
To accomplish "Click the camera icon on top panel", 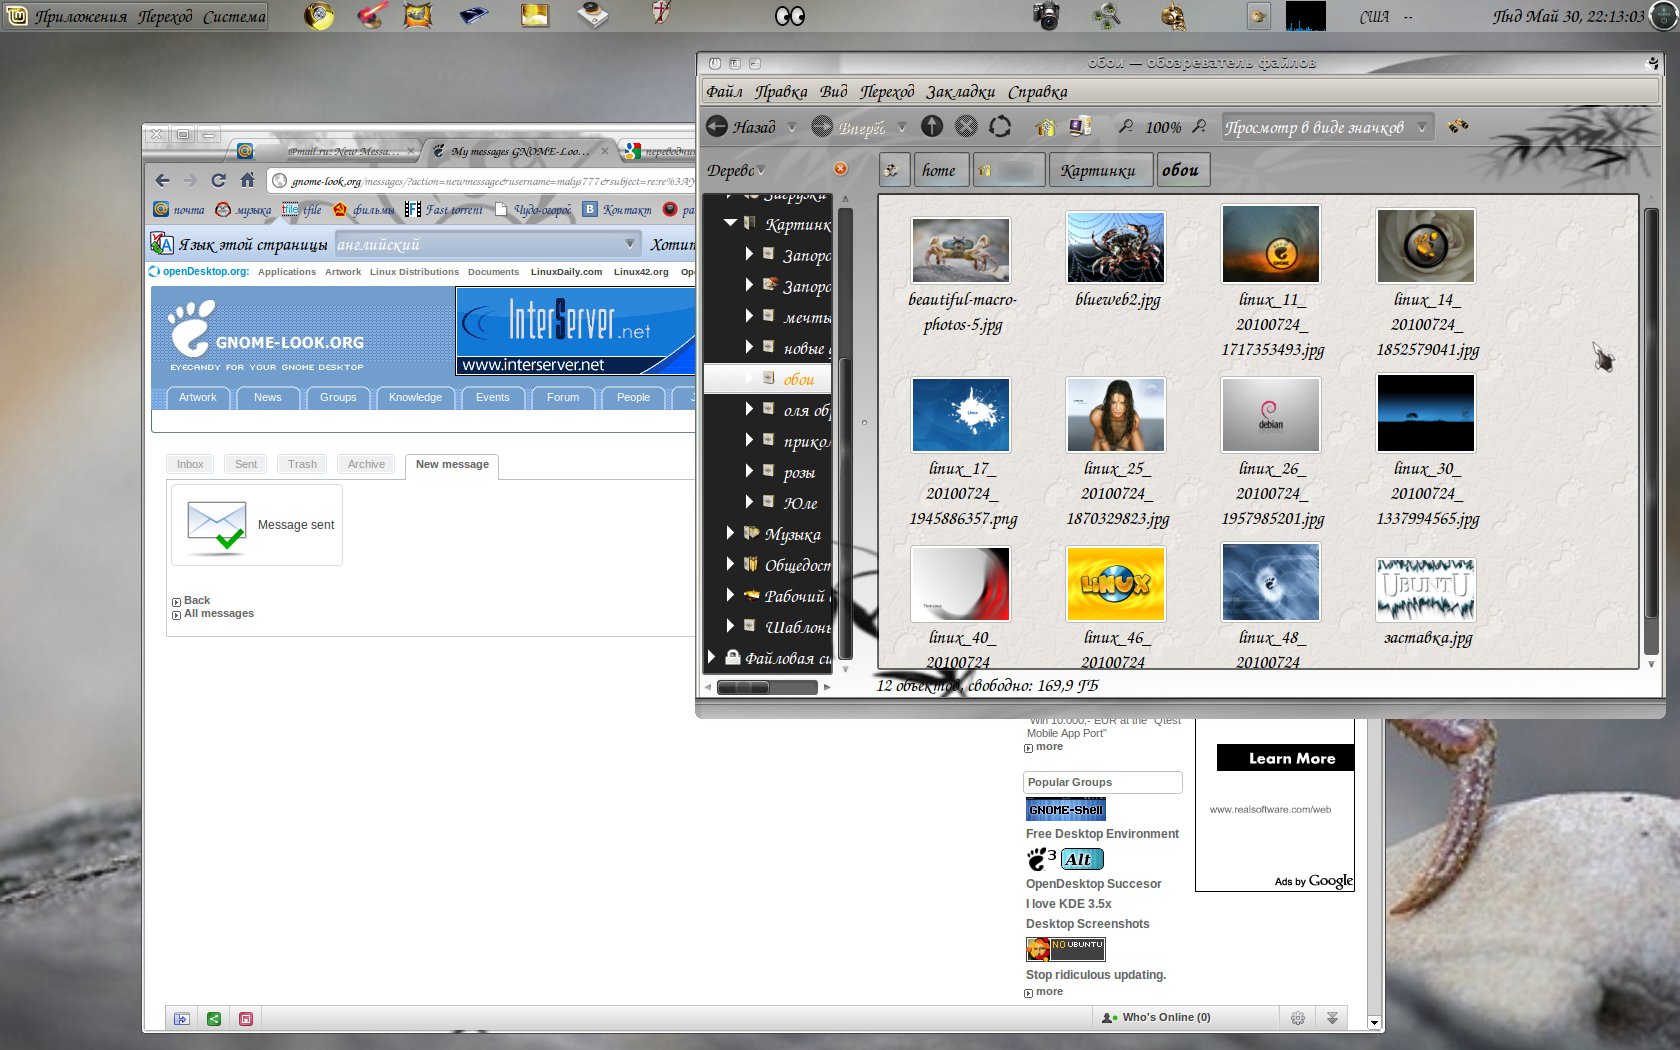I will point(1046,16).
